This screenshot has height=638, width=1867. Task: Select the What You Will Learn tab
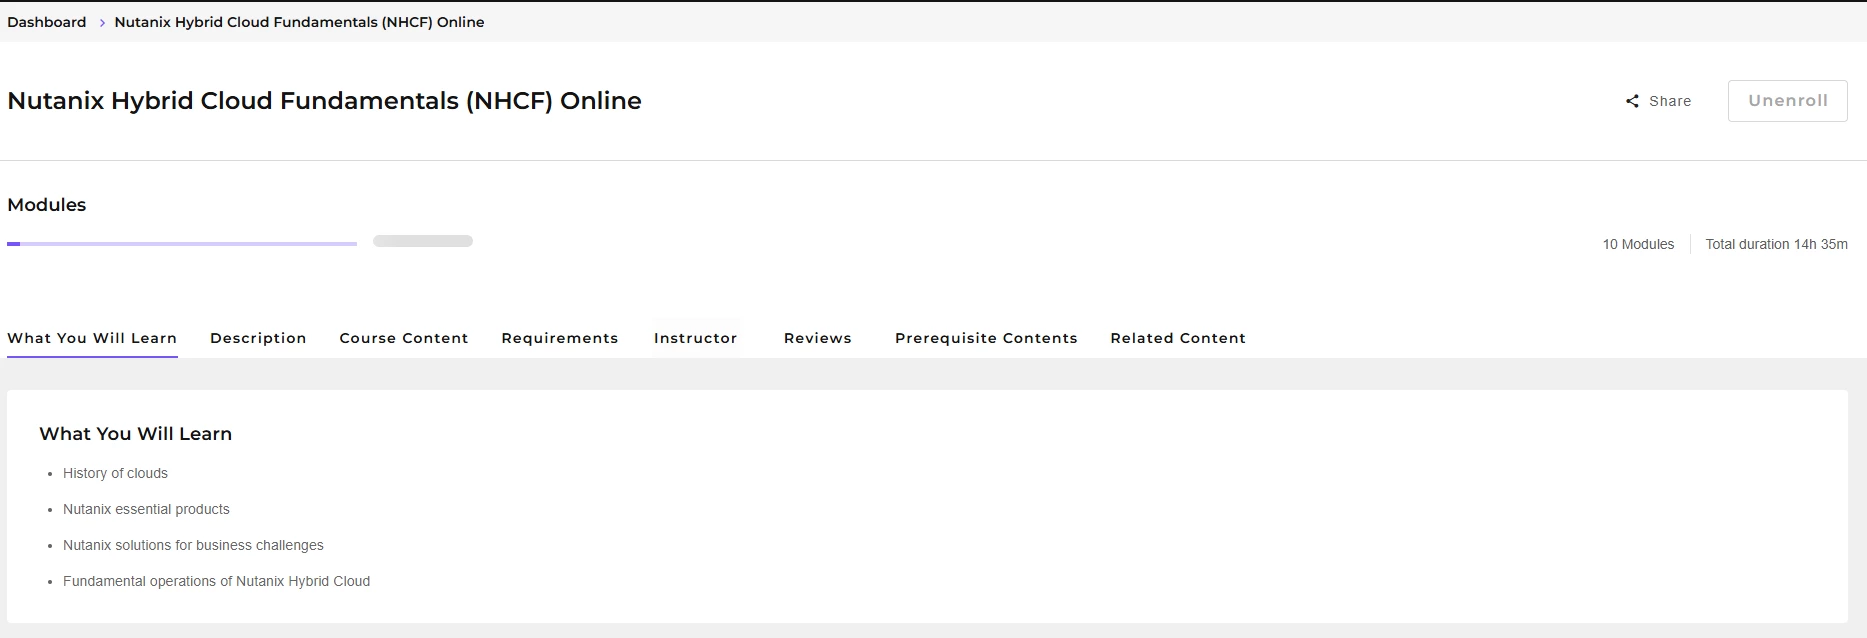coord(92,338)
